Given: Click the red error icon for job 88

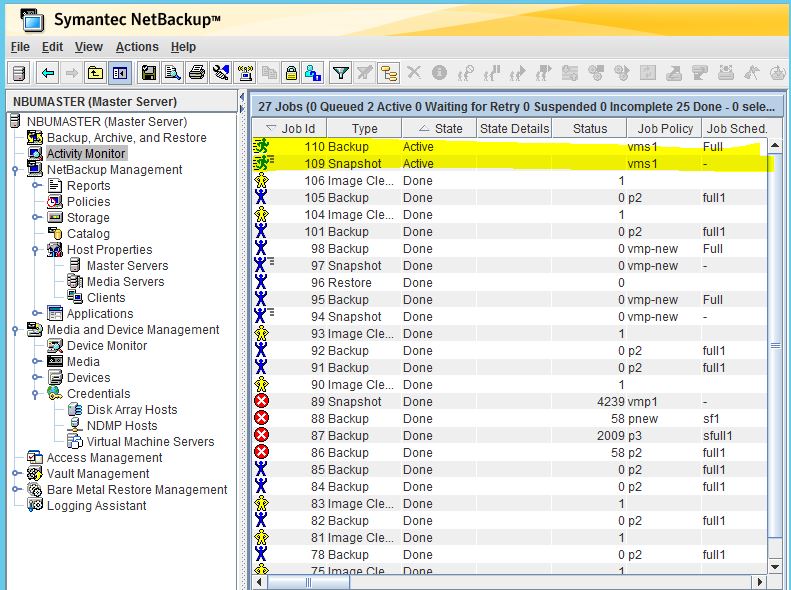Looking at the screenshot, I should 261,418.
